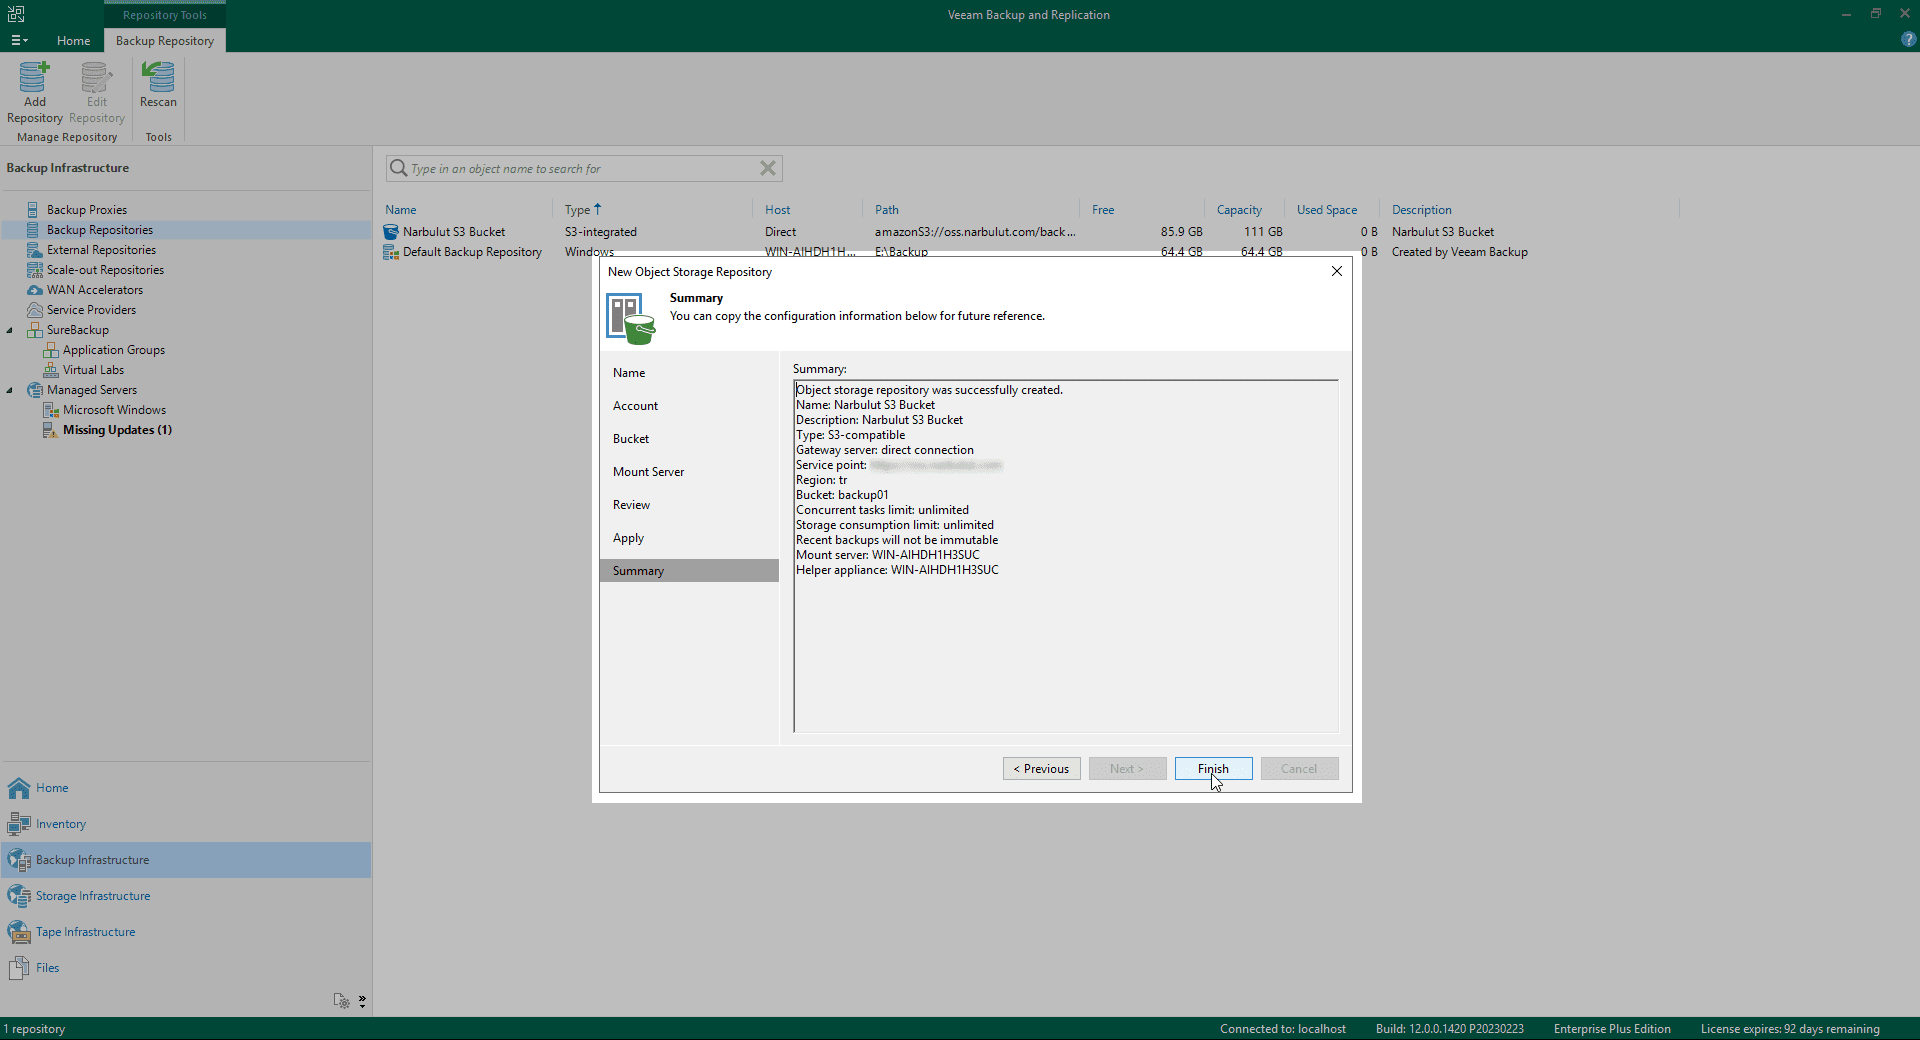Collapse the SureBackup tree node
1920x1040 pixels.
10,330
